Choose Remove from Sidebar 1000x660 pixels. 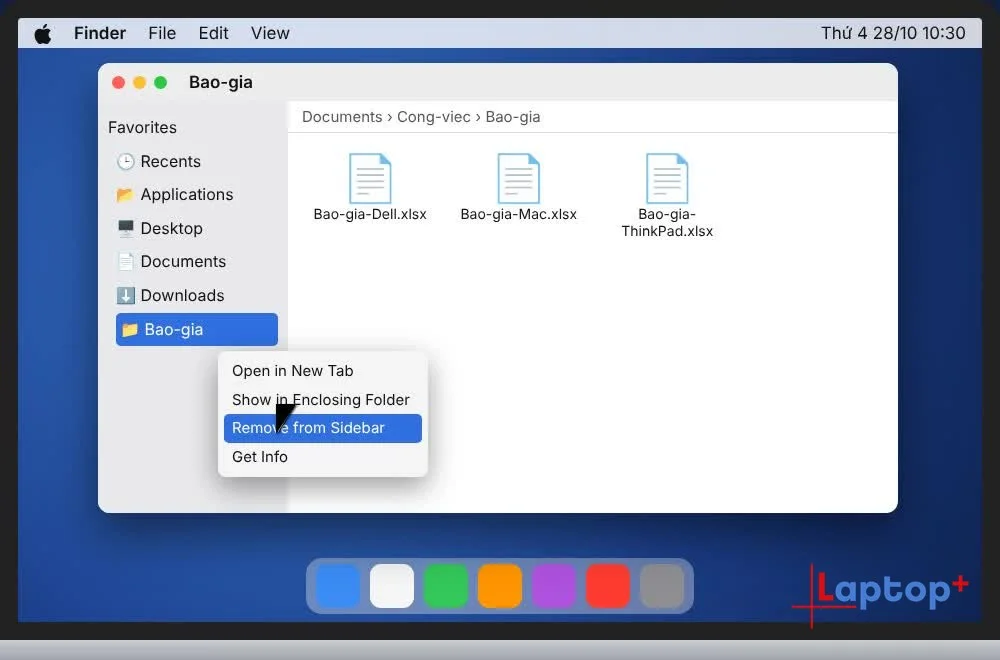[x=323, y=428]
